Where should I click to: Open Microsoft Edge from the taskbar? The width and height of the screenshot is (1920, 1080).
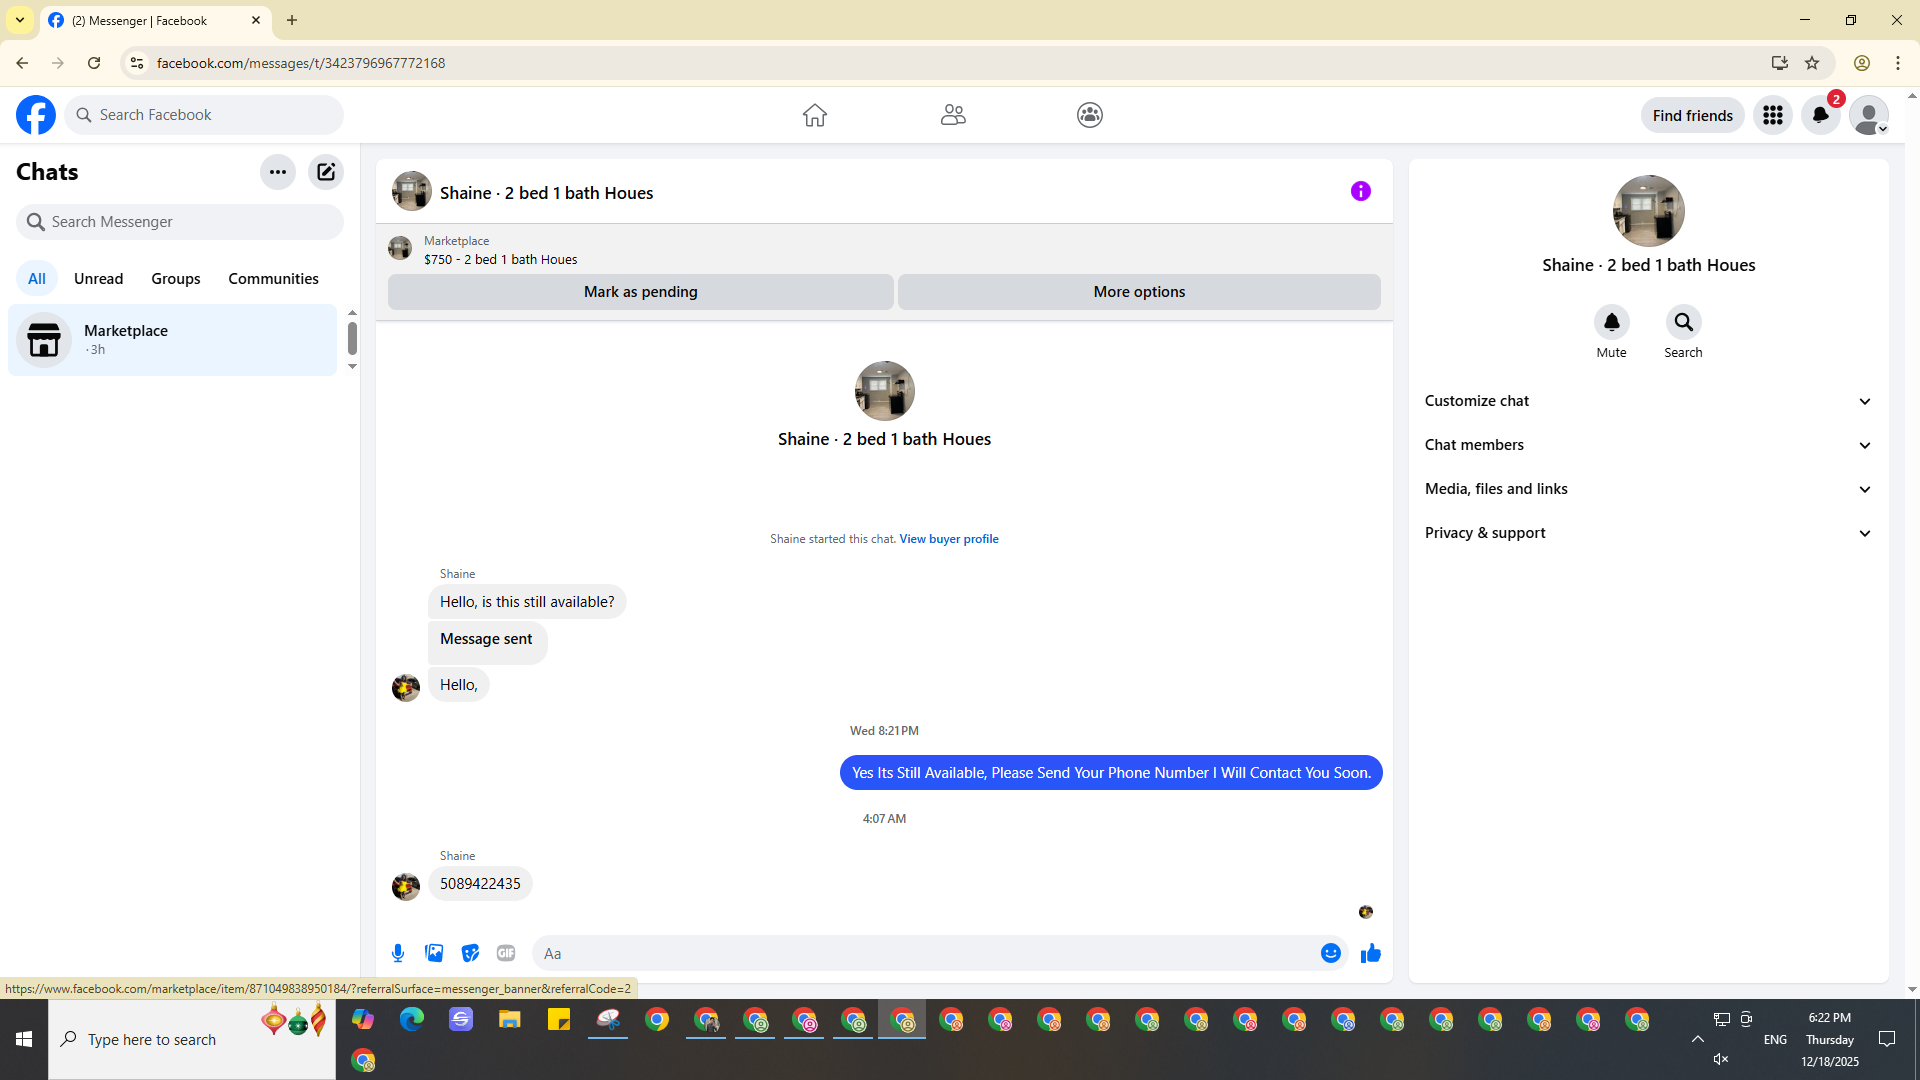(x=412, y=1019)
